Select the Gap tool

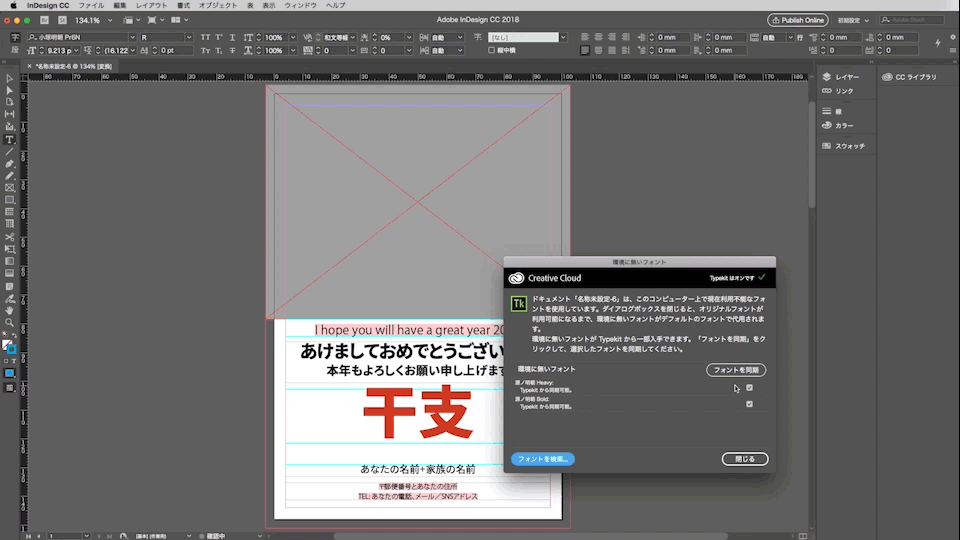coord(9,114)
